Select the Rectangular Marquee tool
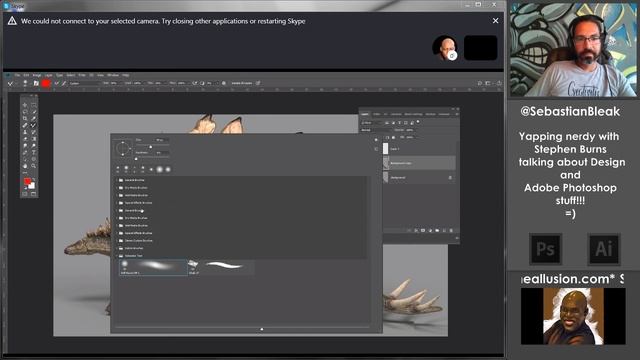Viewport: 640px width, 360px height. point(33,105)
